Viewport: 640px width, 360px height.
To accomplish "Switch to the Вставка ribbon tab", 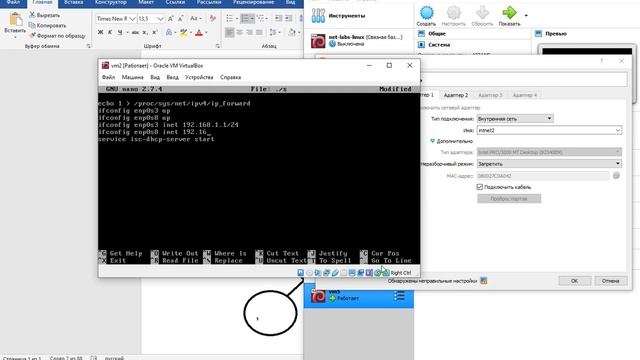I will coord(73,2).
